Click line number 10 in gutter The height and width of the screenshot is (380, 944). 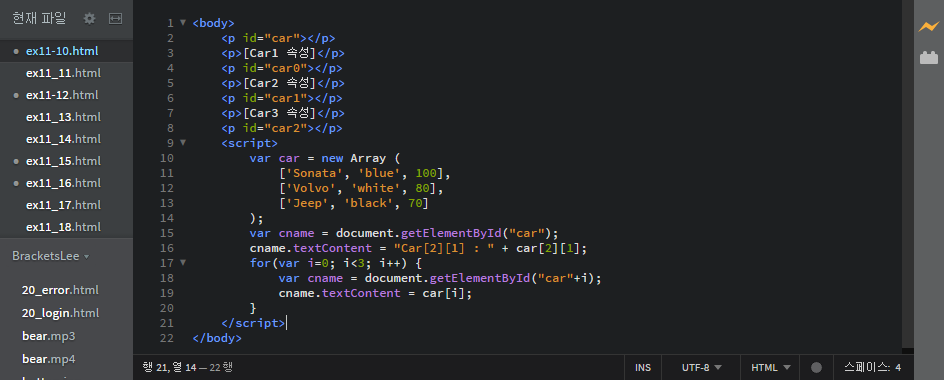pyautogui.click(x=167, y=158)
